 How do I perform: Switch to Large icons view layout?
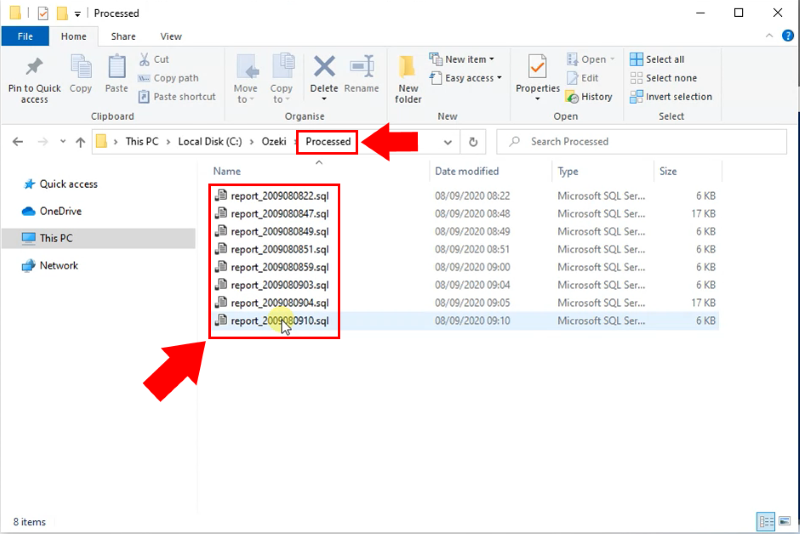coord(785,521)
